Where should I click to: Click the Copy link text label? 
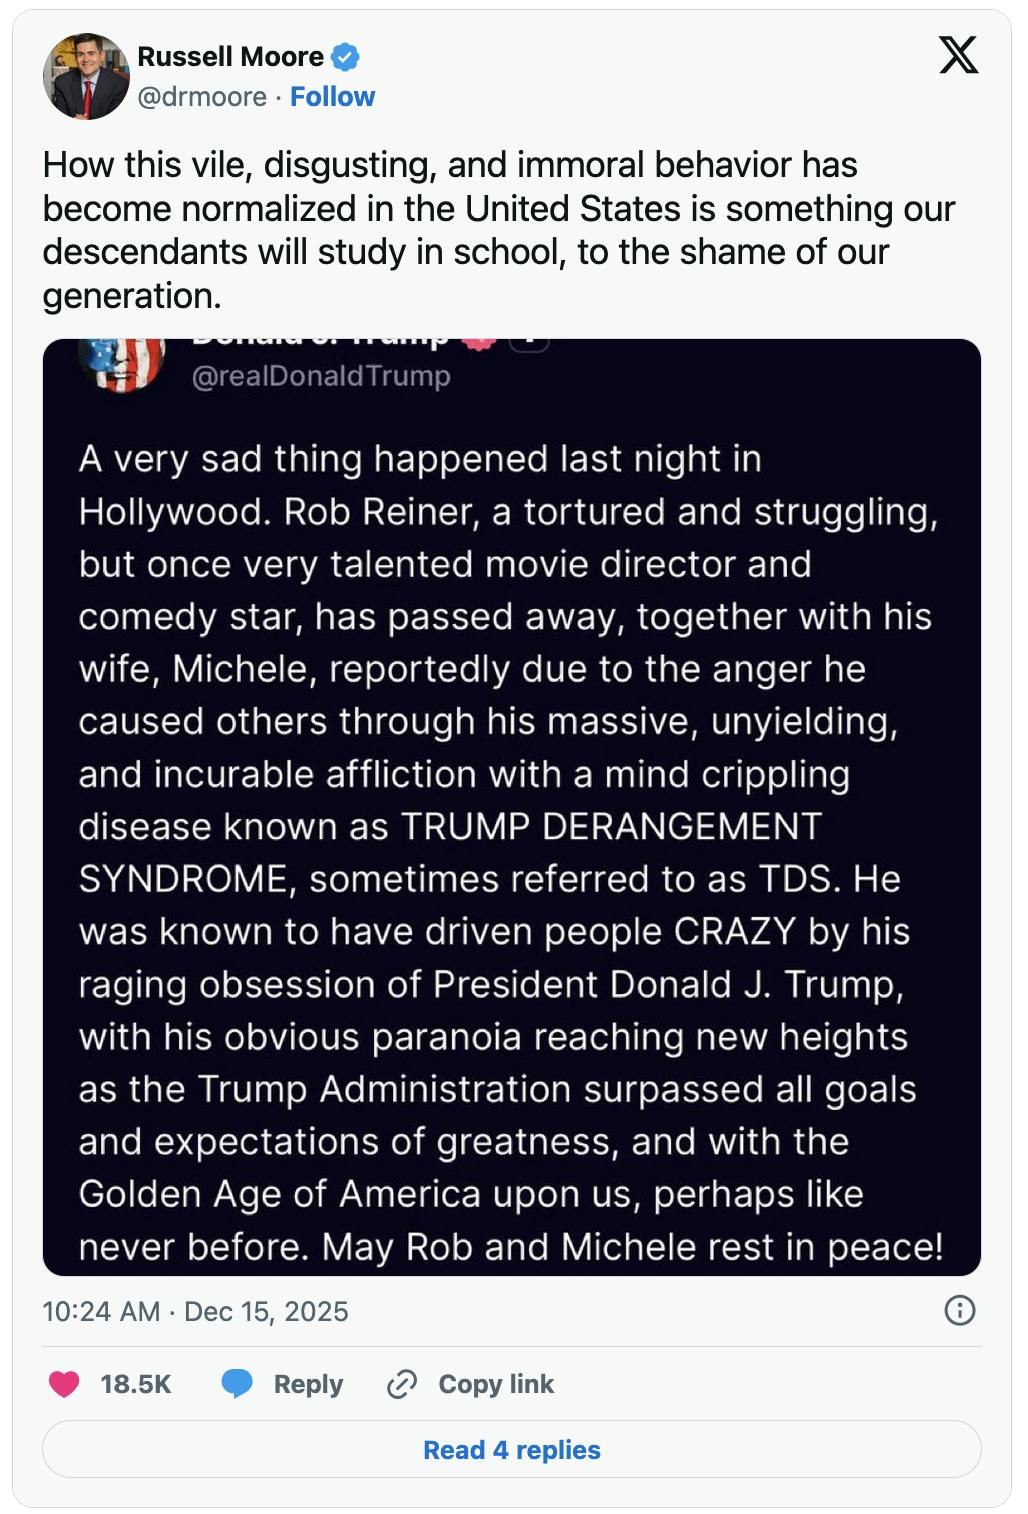tap(495, 1385)
